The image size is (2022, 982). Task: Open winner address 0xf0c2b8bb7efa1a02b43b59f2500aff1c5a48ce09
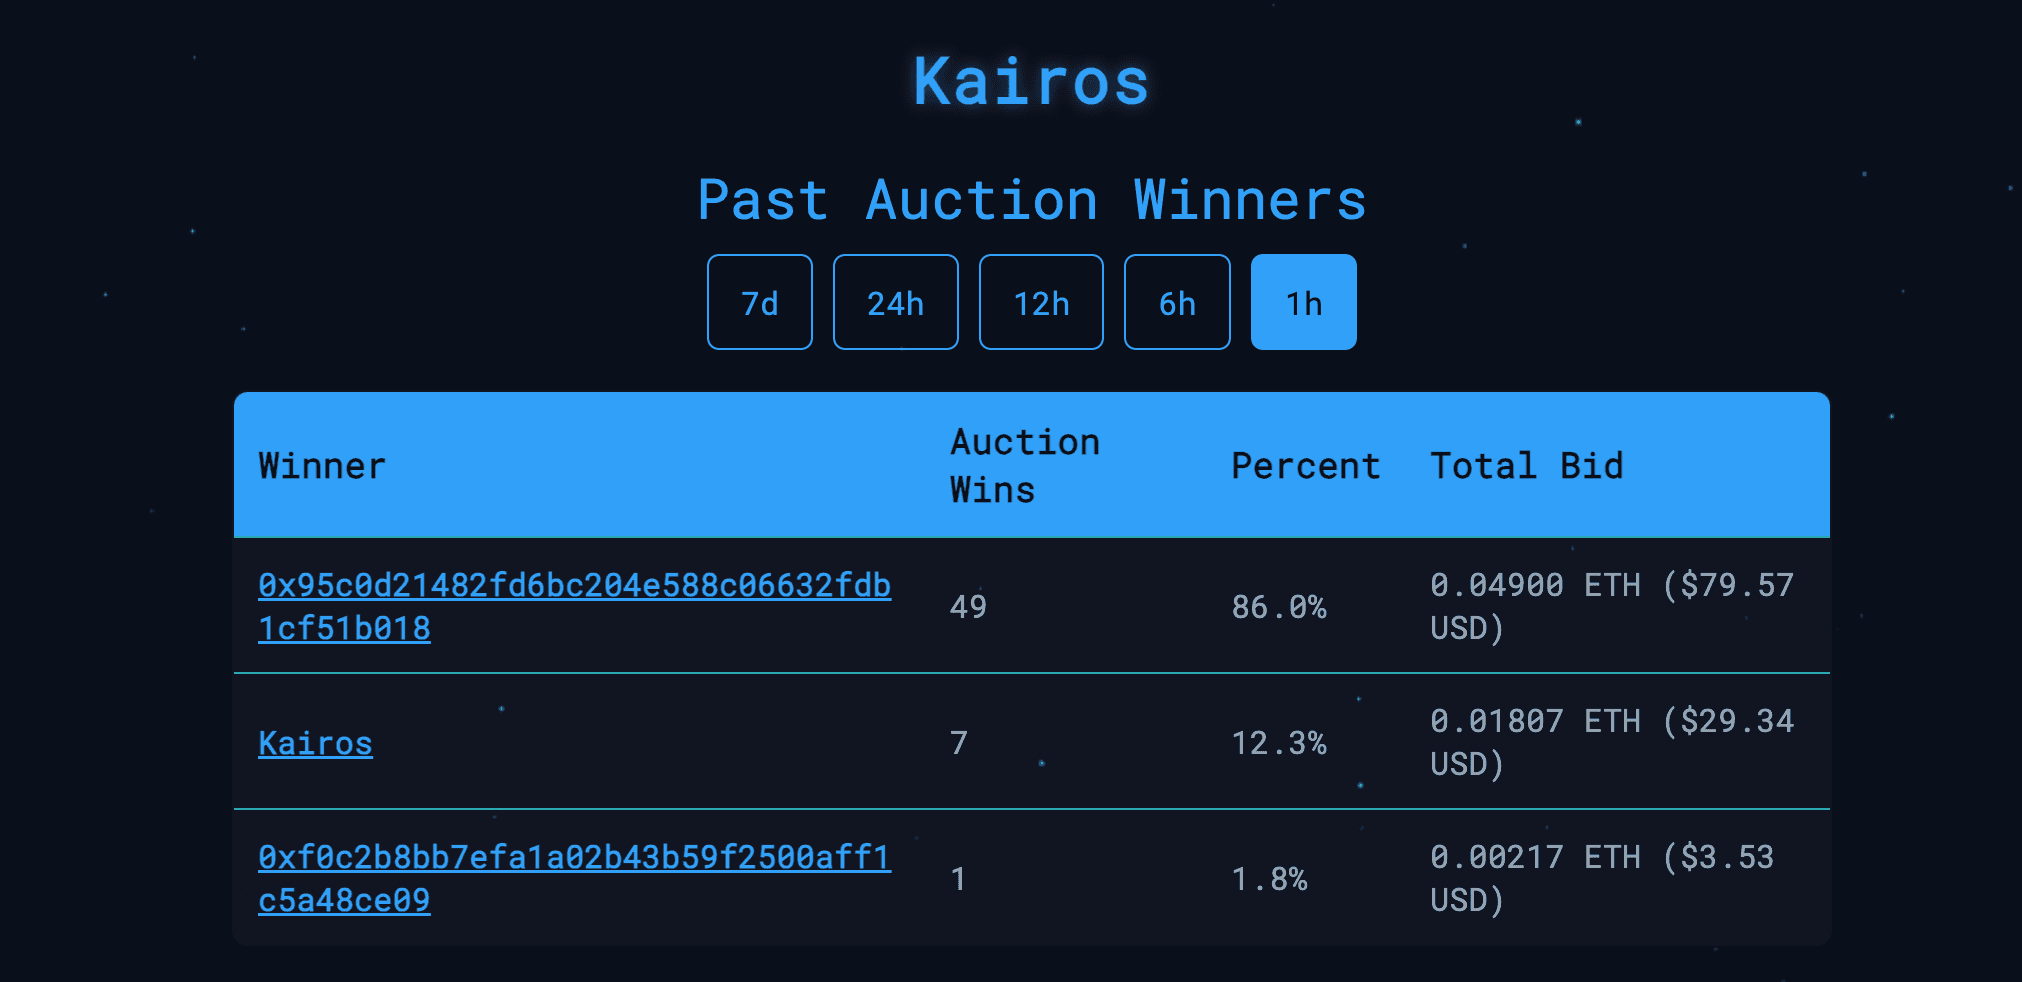tap(574, 878)
